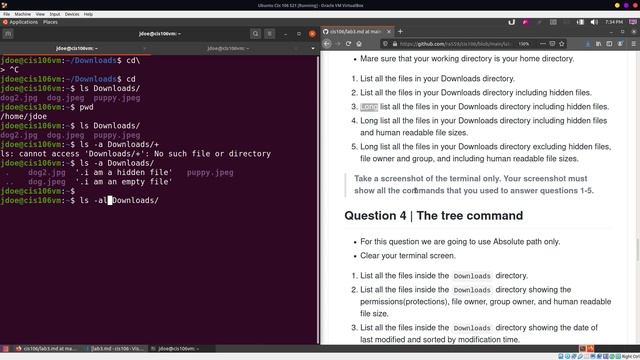Open VirtualBox Devices menu

point(72,14)
